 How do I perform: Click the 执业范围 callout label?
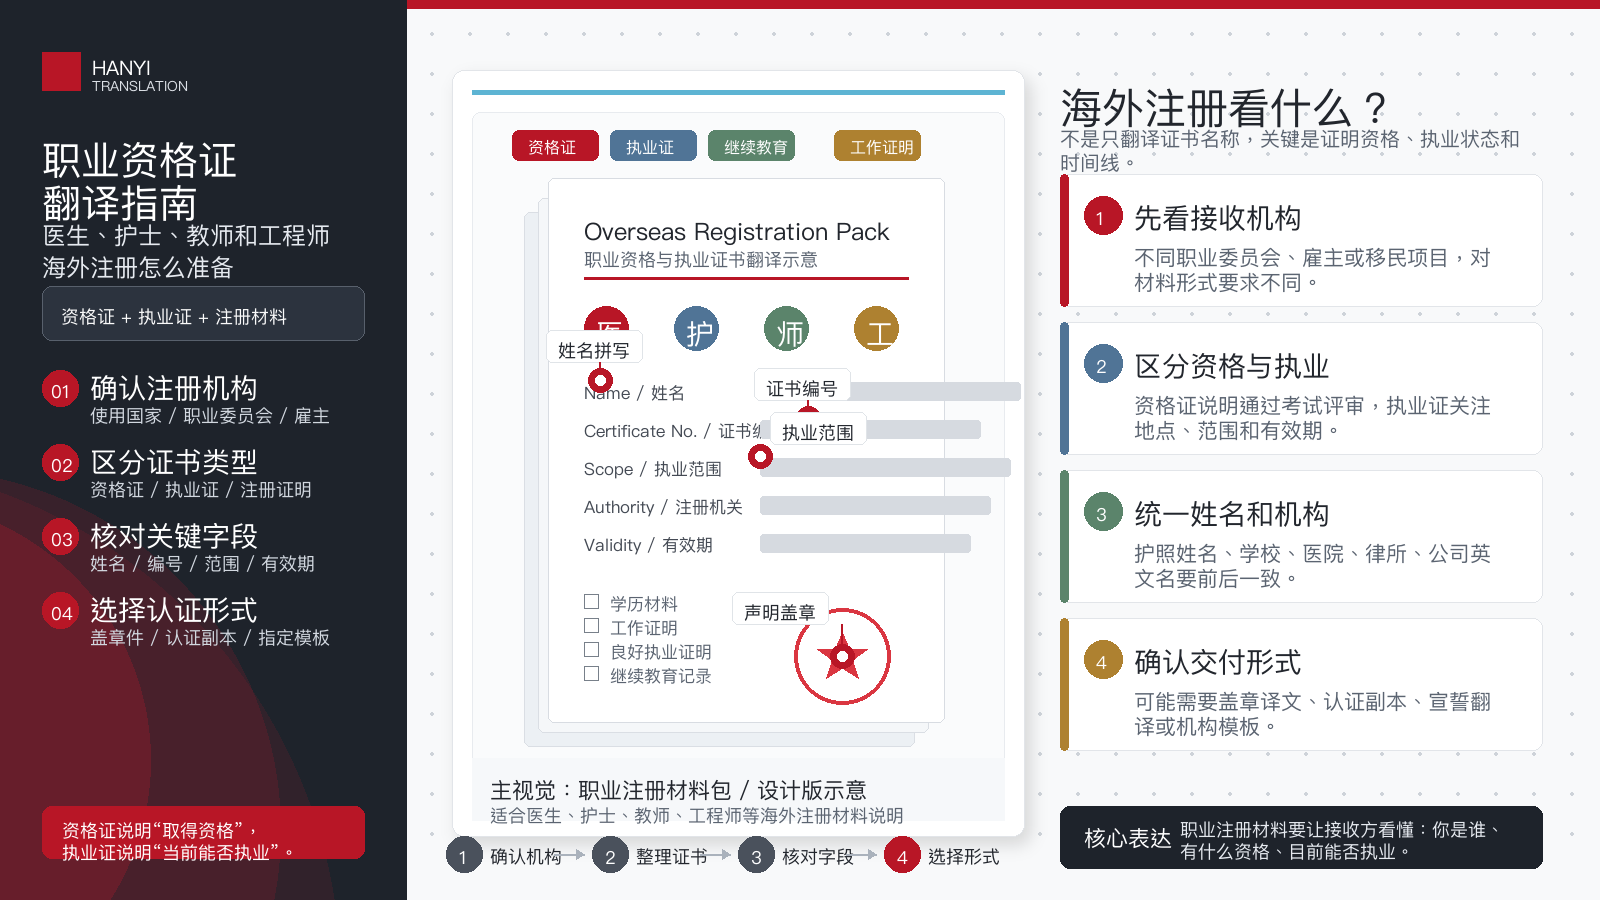[x=818, y=431]
